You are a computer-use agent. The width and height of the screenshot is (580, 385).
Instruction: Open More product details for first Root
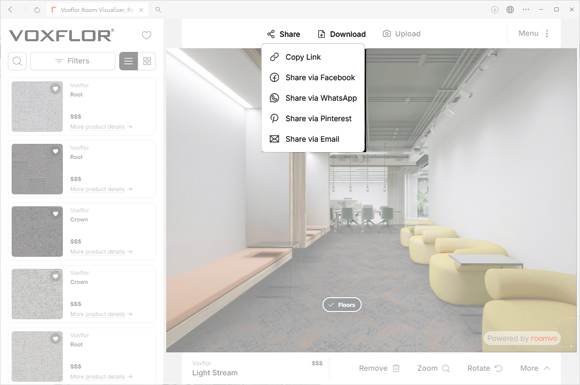pyautogui.click(x=101, y=127)
